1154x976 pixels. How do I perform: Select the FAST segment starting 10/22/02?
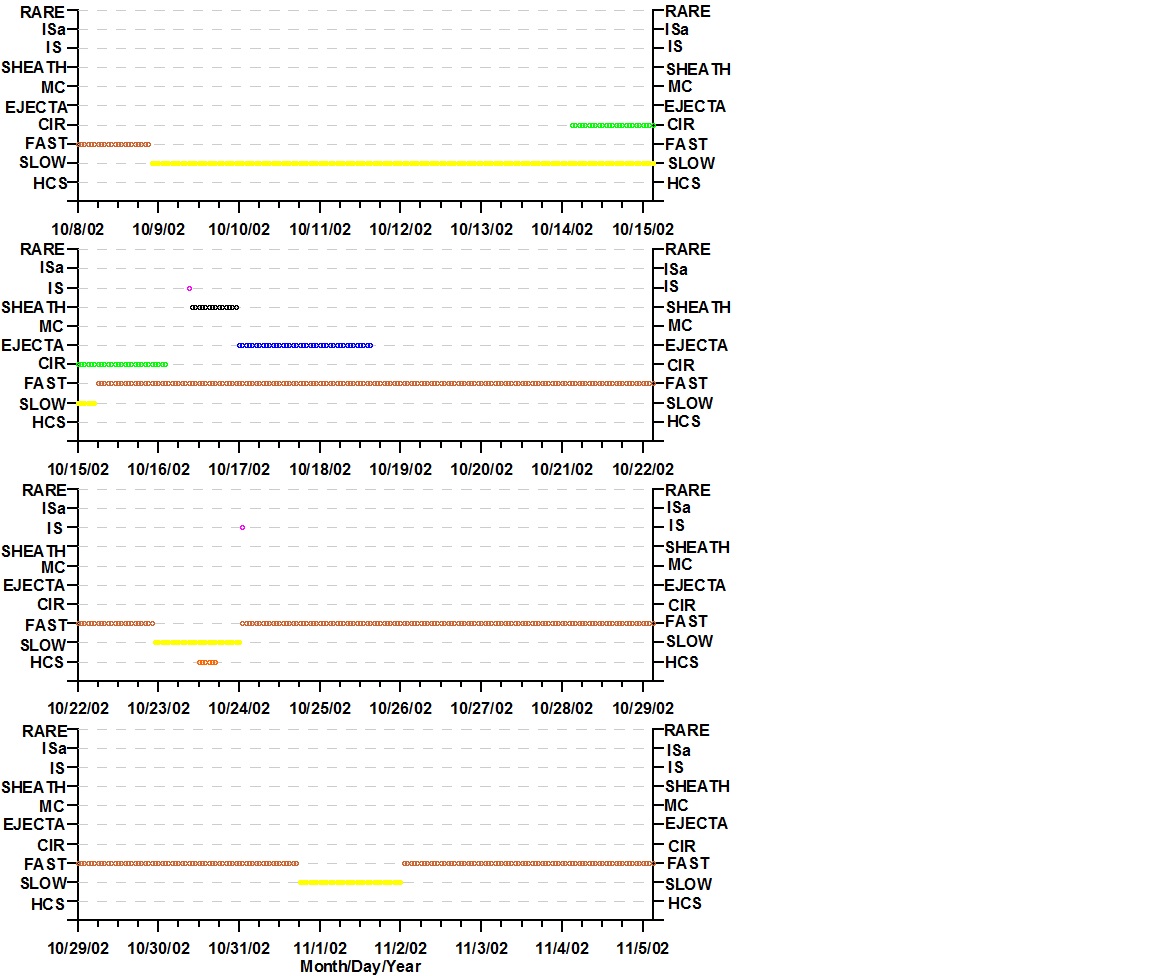click(116, 623)
